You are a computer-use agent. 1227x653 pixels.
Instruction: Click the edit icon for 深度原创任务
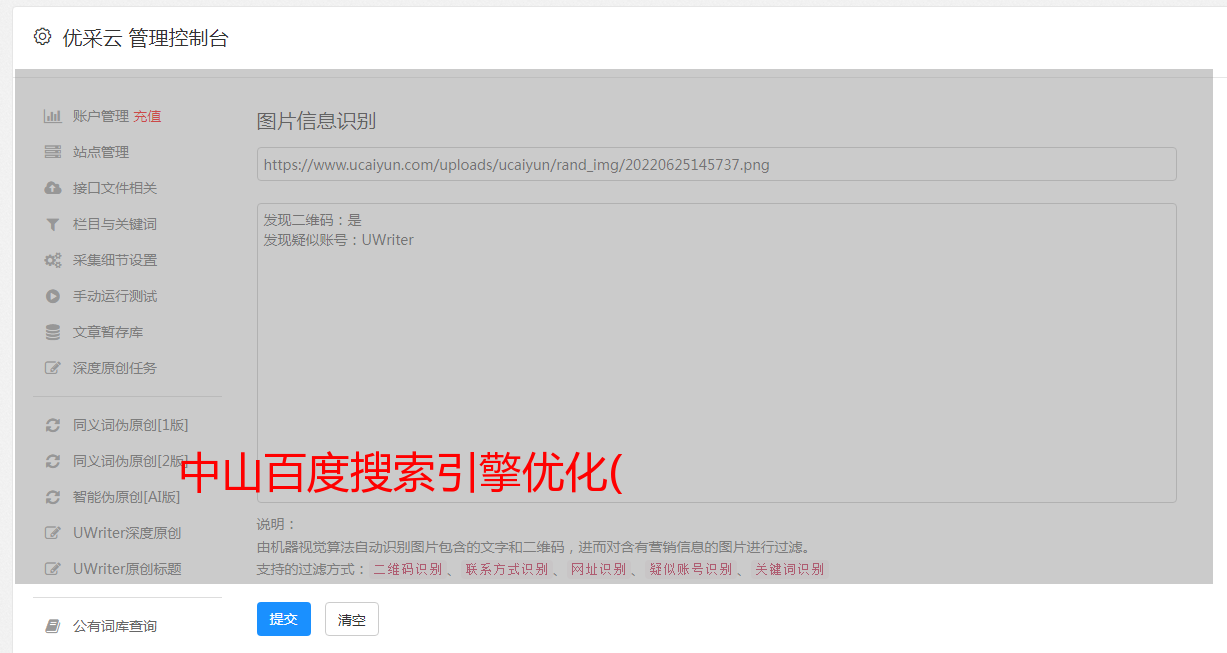(x=53, y=368)
